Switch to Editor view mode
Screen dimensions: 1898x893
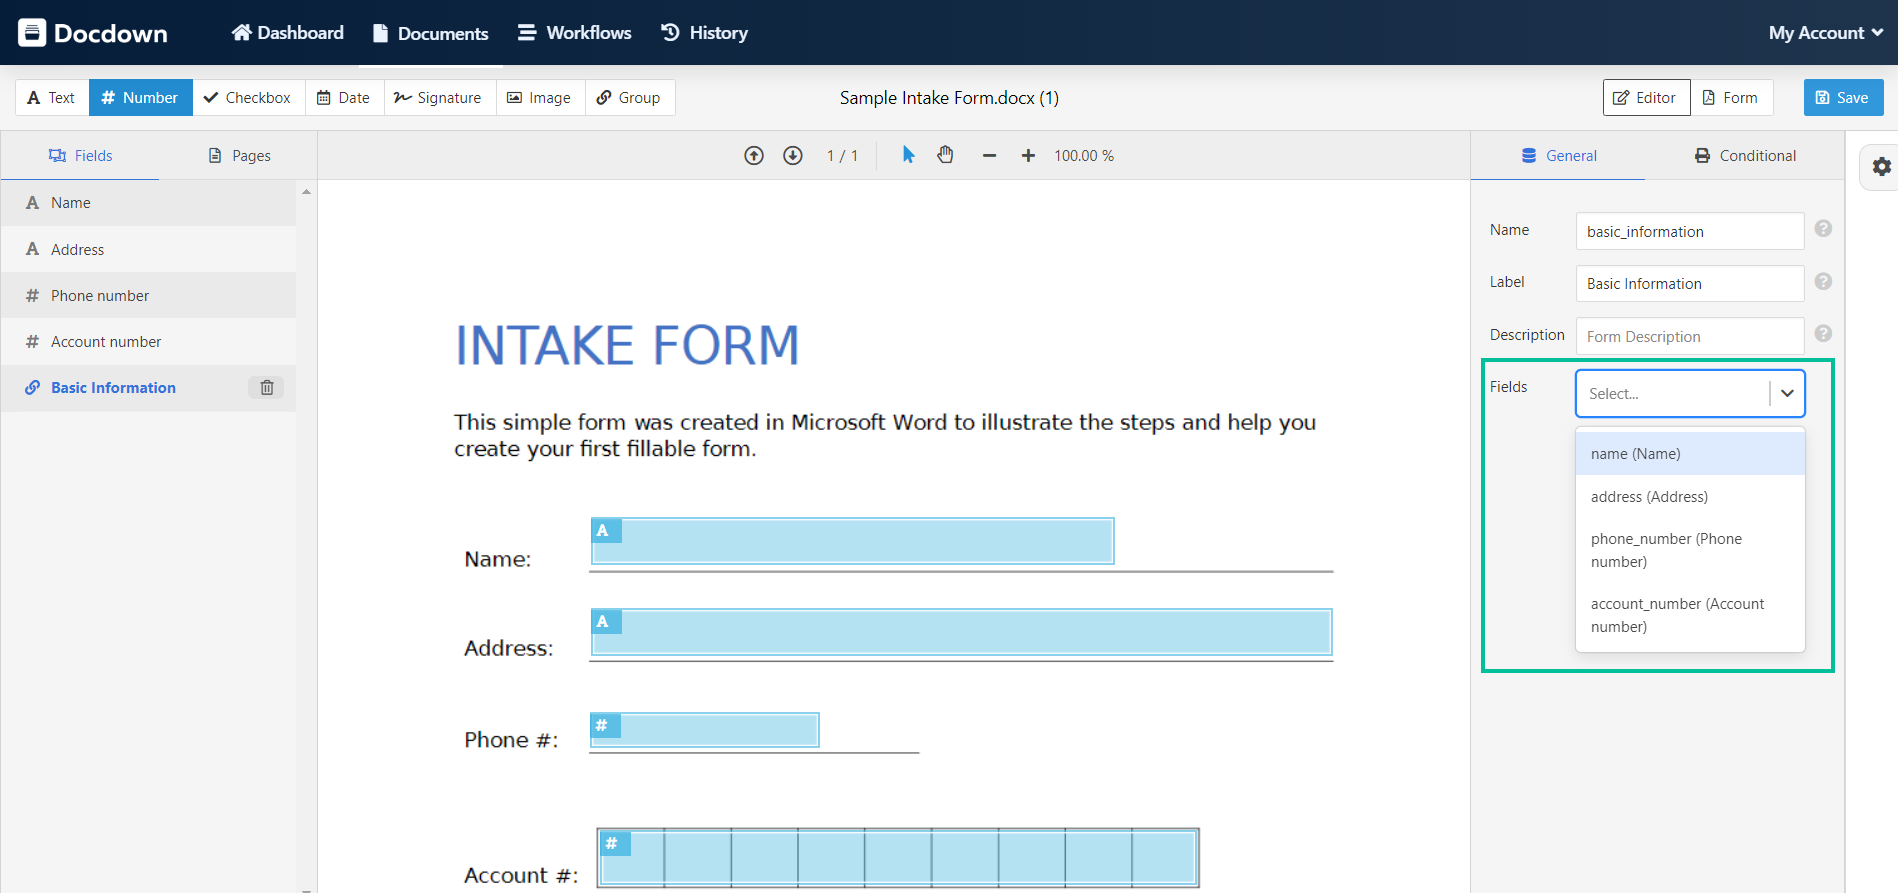tap(1646, 98)
